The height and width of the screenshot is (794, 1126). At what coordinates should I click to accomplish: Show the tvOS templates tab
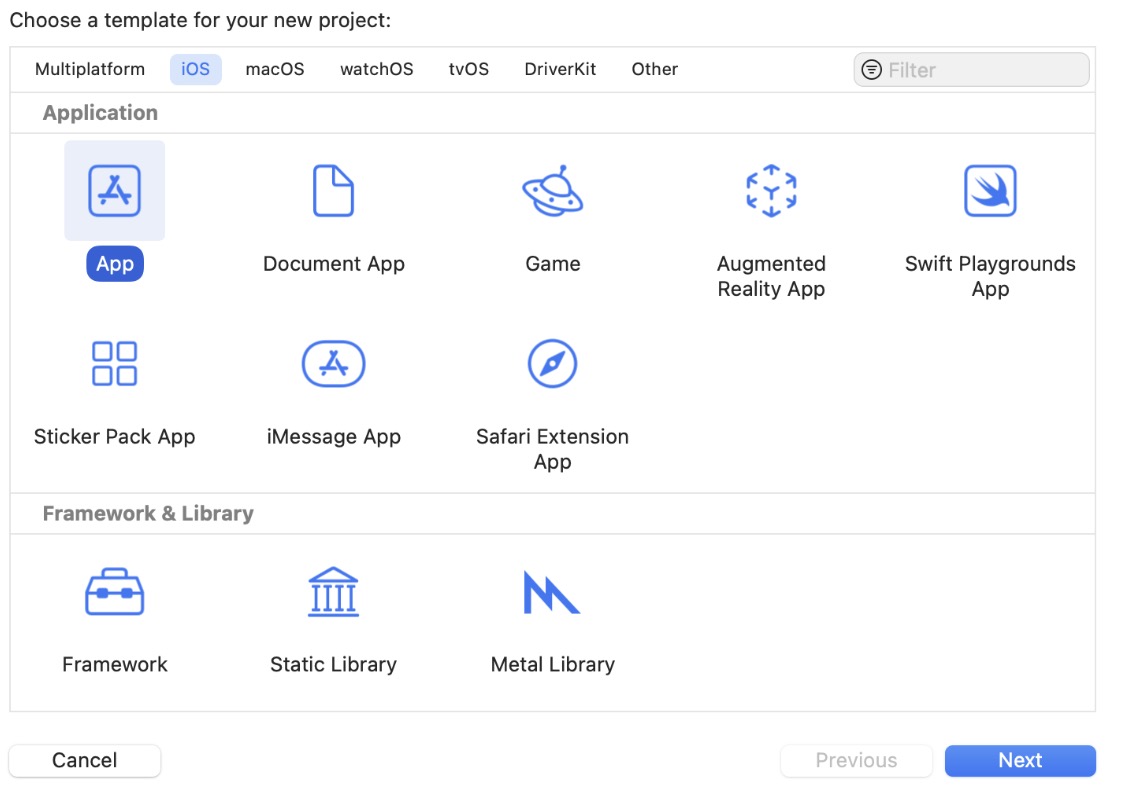click(469, 69)
